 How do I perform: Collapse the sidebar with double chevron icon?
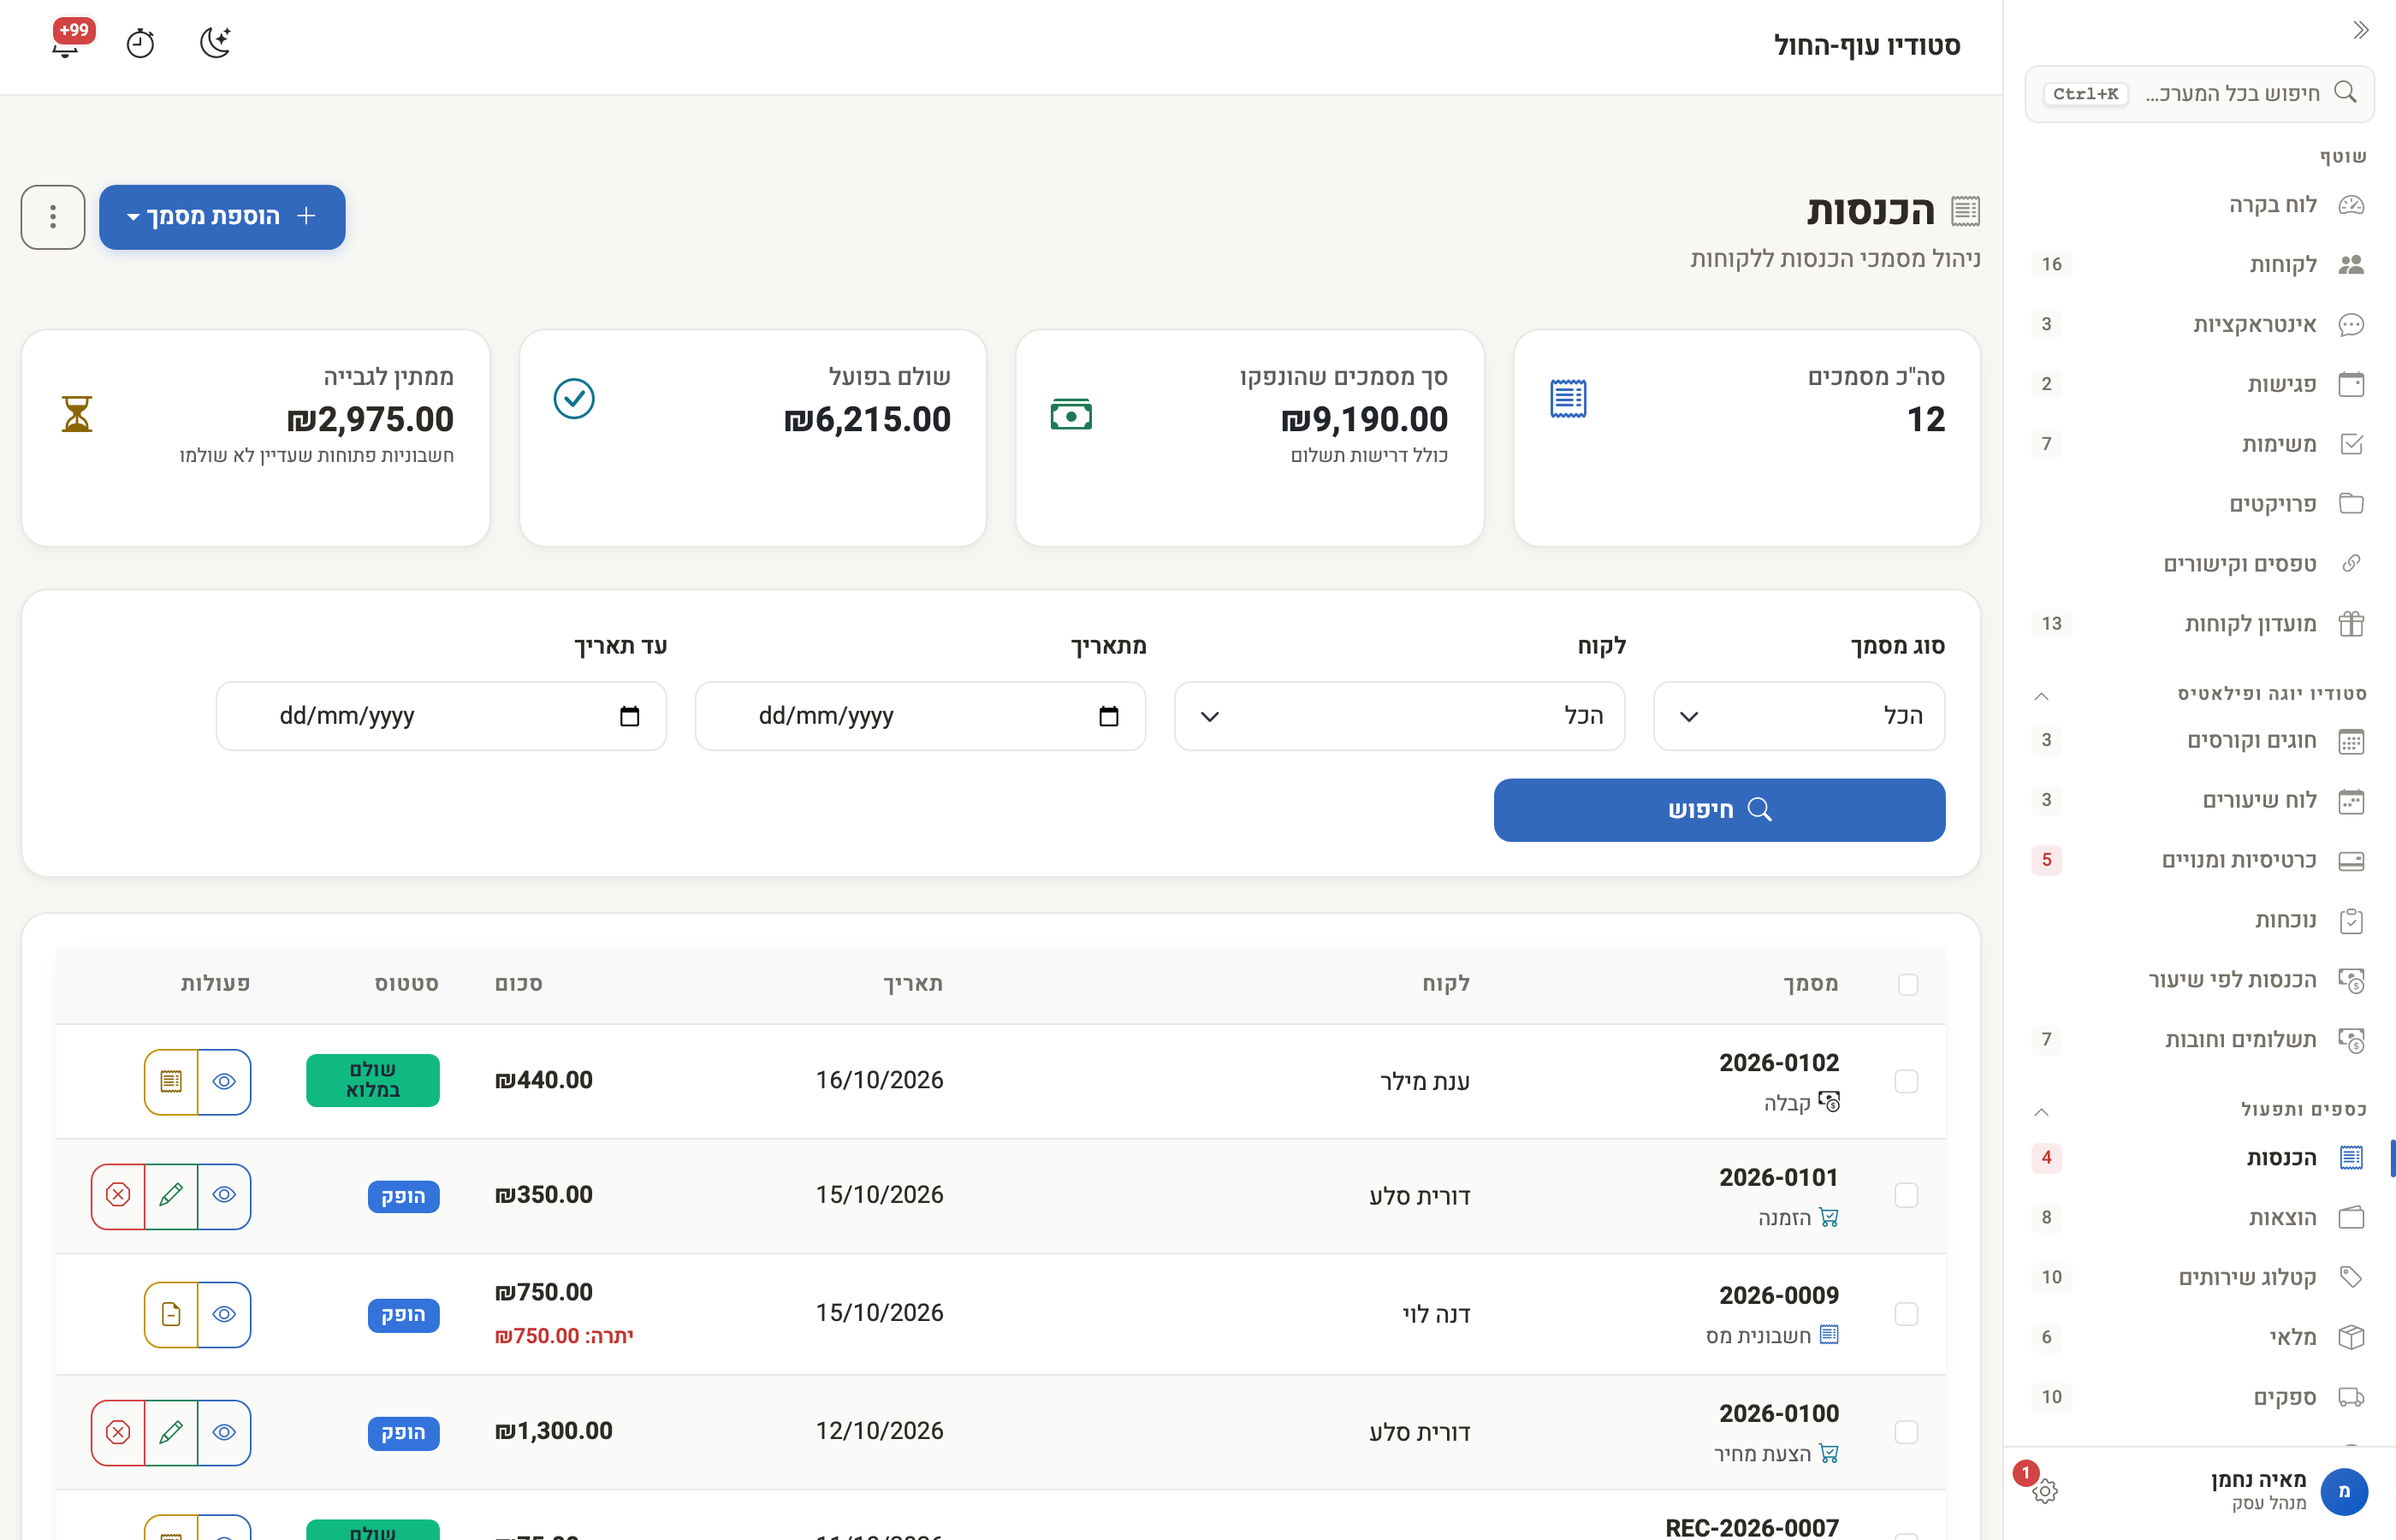[2360, 30]
